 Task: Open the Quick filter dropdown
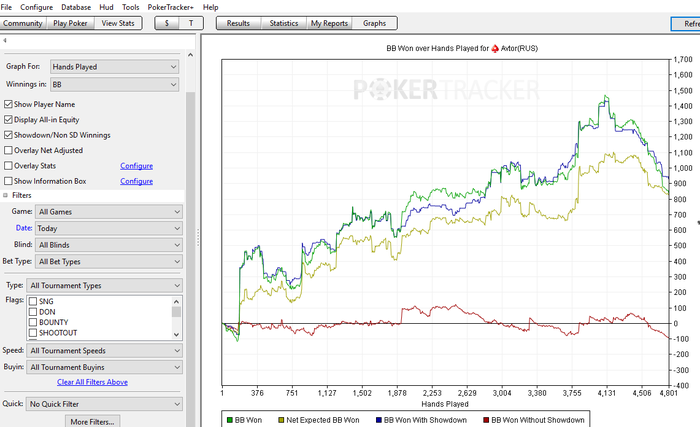pos(104,404)
